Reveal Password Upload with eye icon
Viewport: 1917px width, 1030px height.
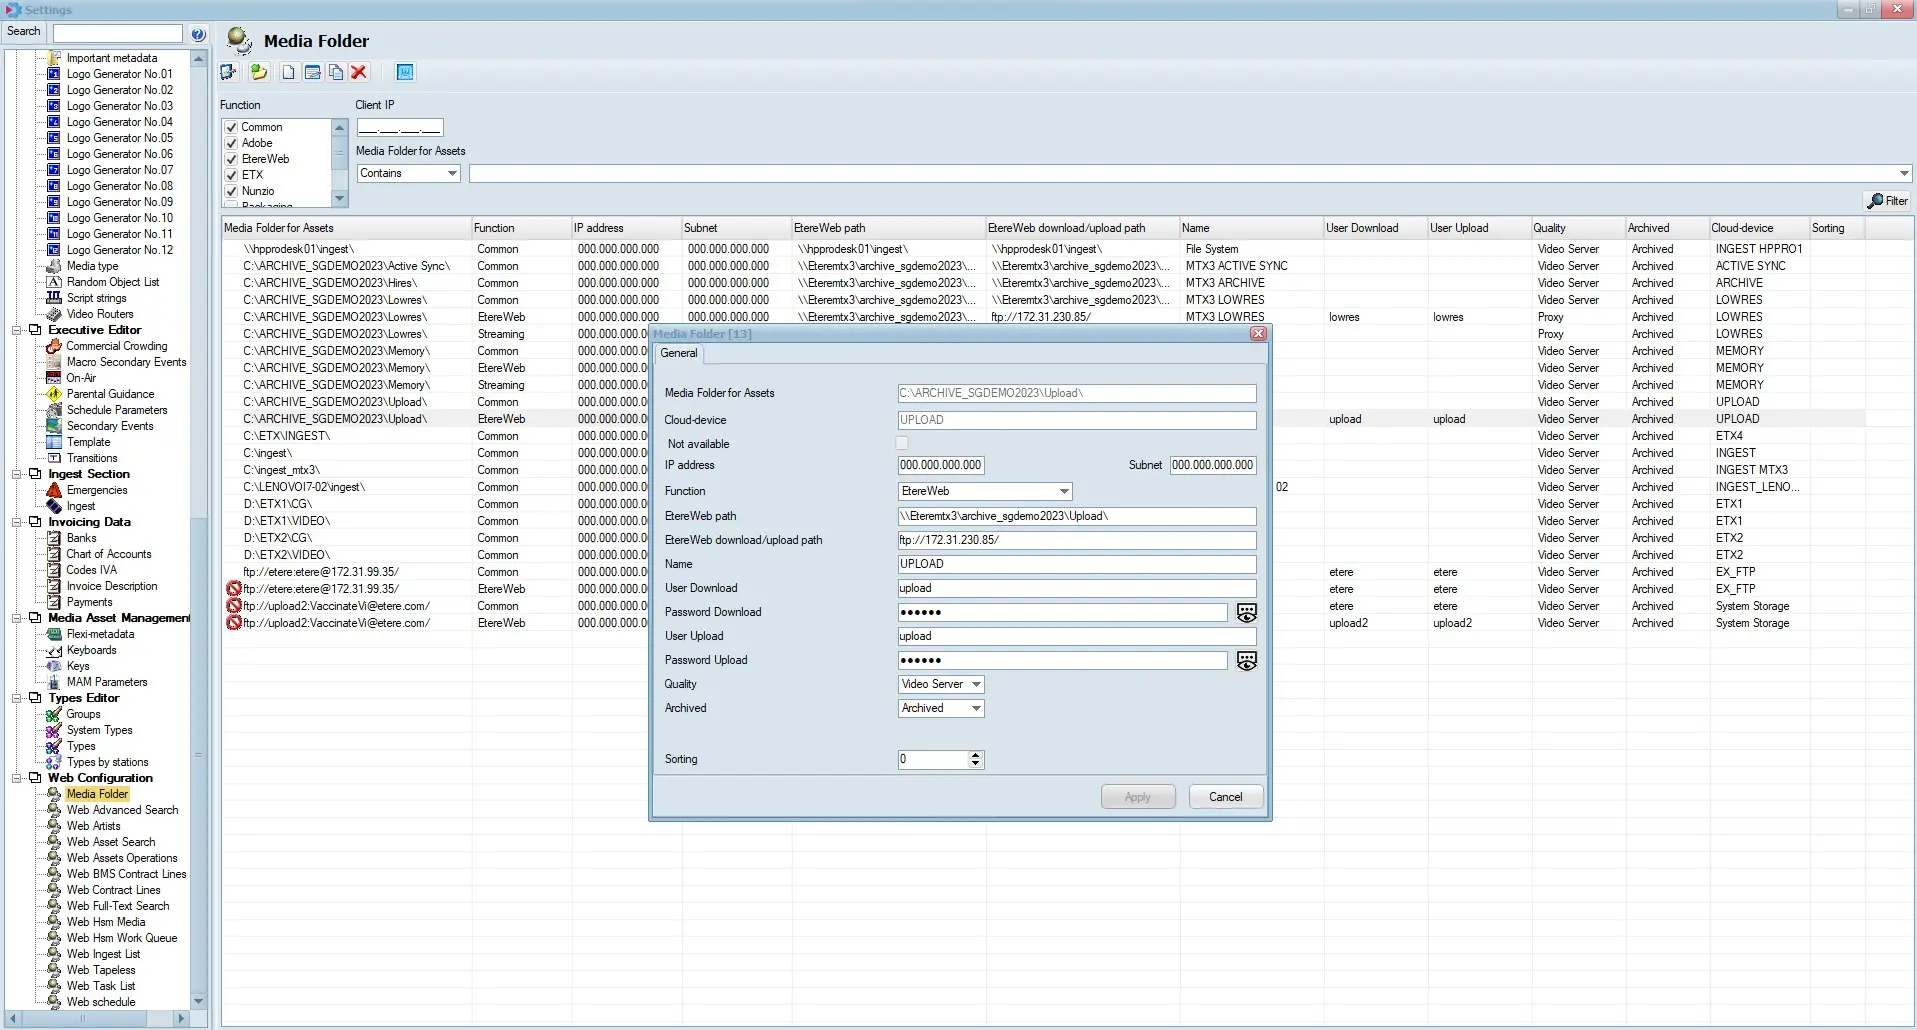1246,661
